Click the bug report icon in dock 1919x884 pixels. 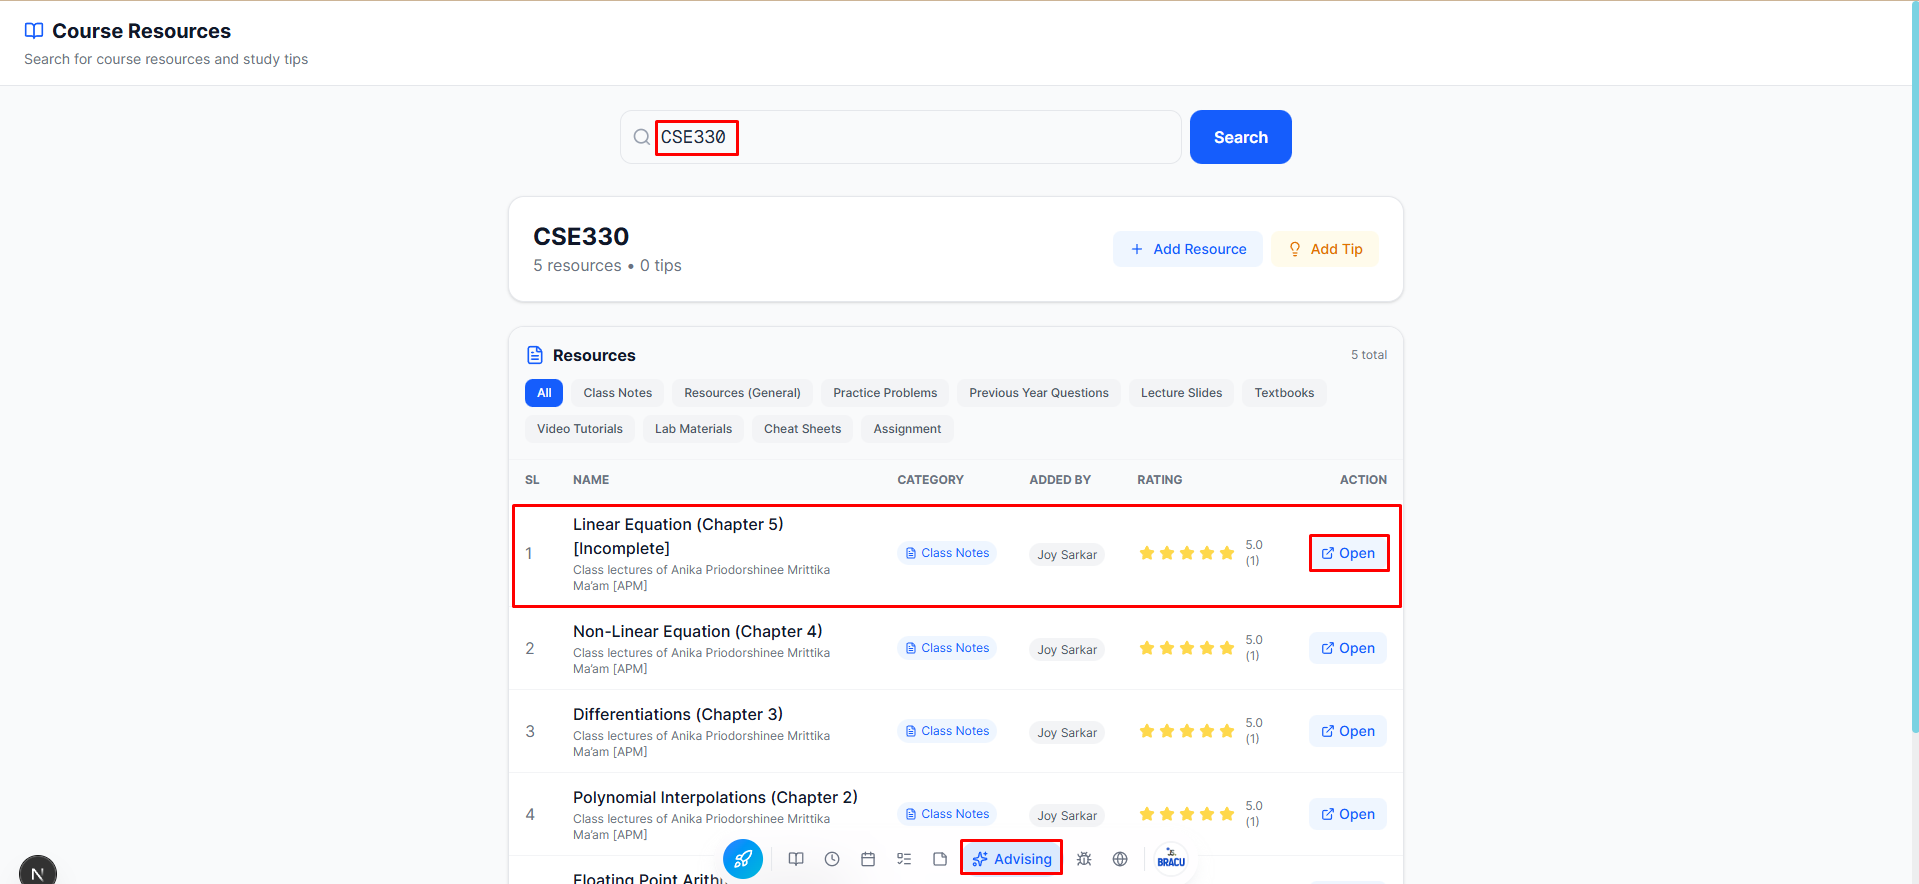coord(1084,859)
